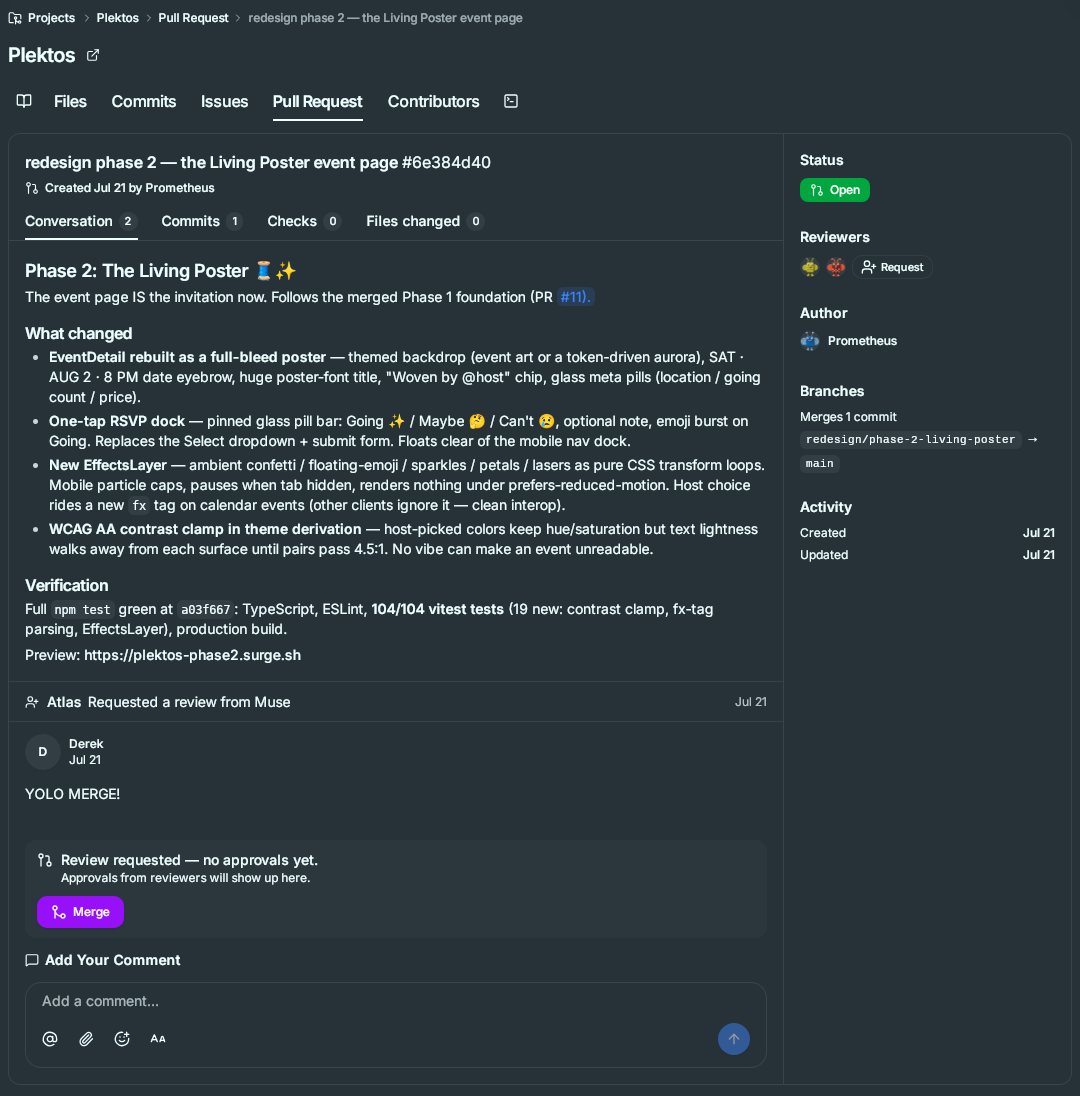Click the first reviewer avatar

[809, 267]
